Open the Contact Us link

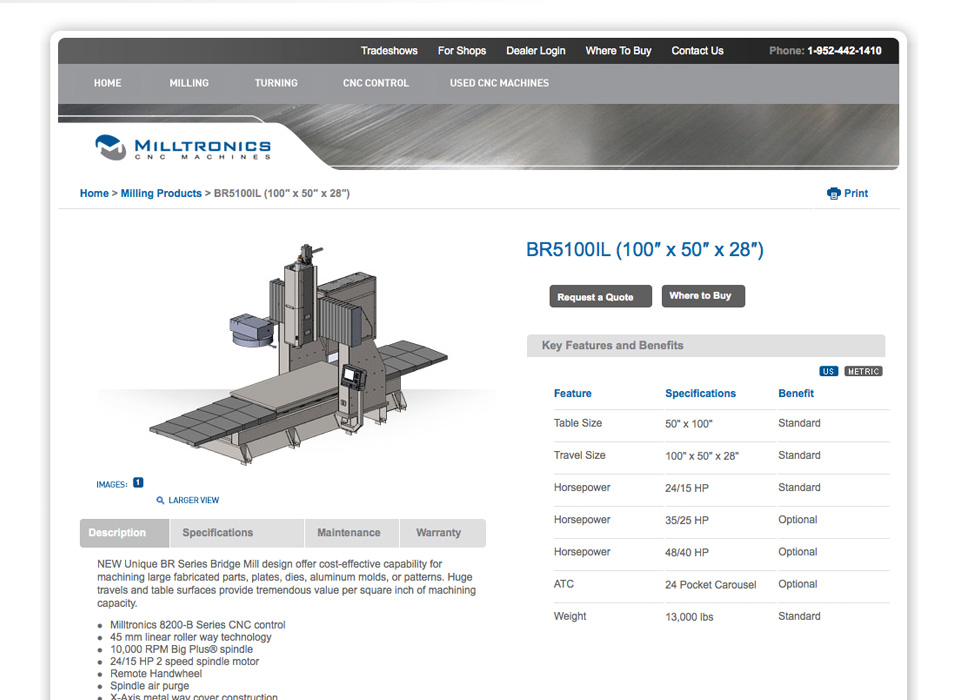click(697, 51)
